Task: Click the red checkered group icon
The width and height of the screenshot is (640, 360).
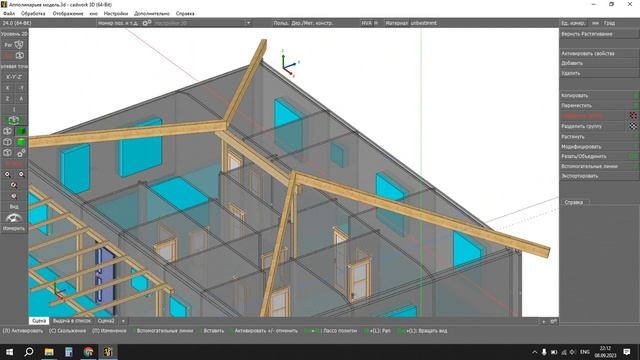Action: point(633,116)
